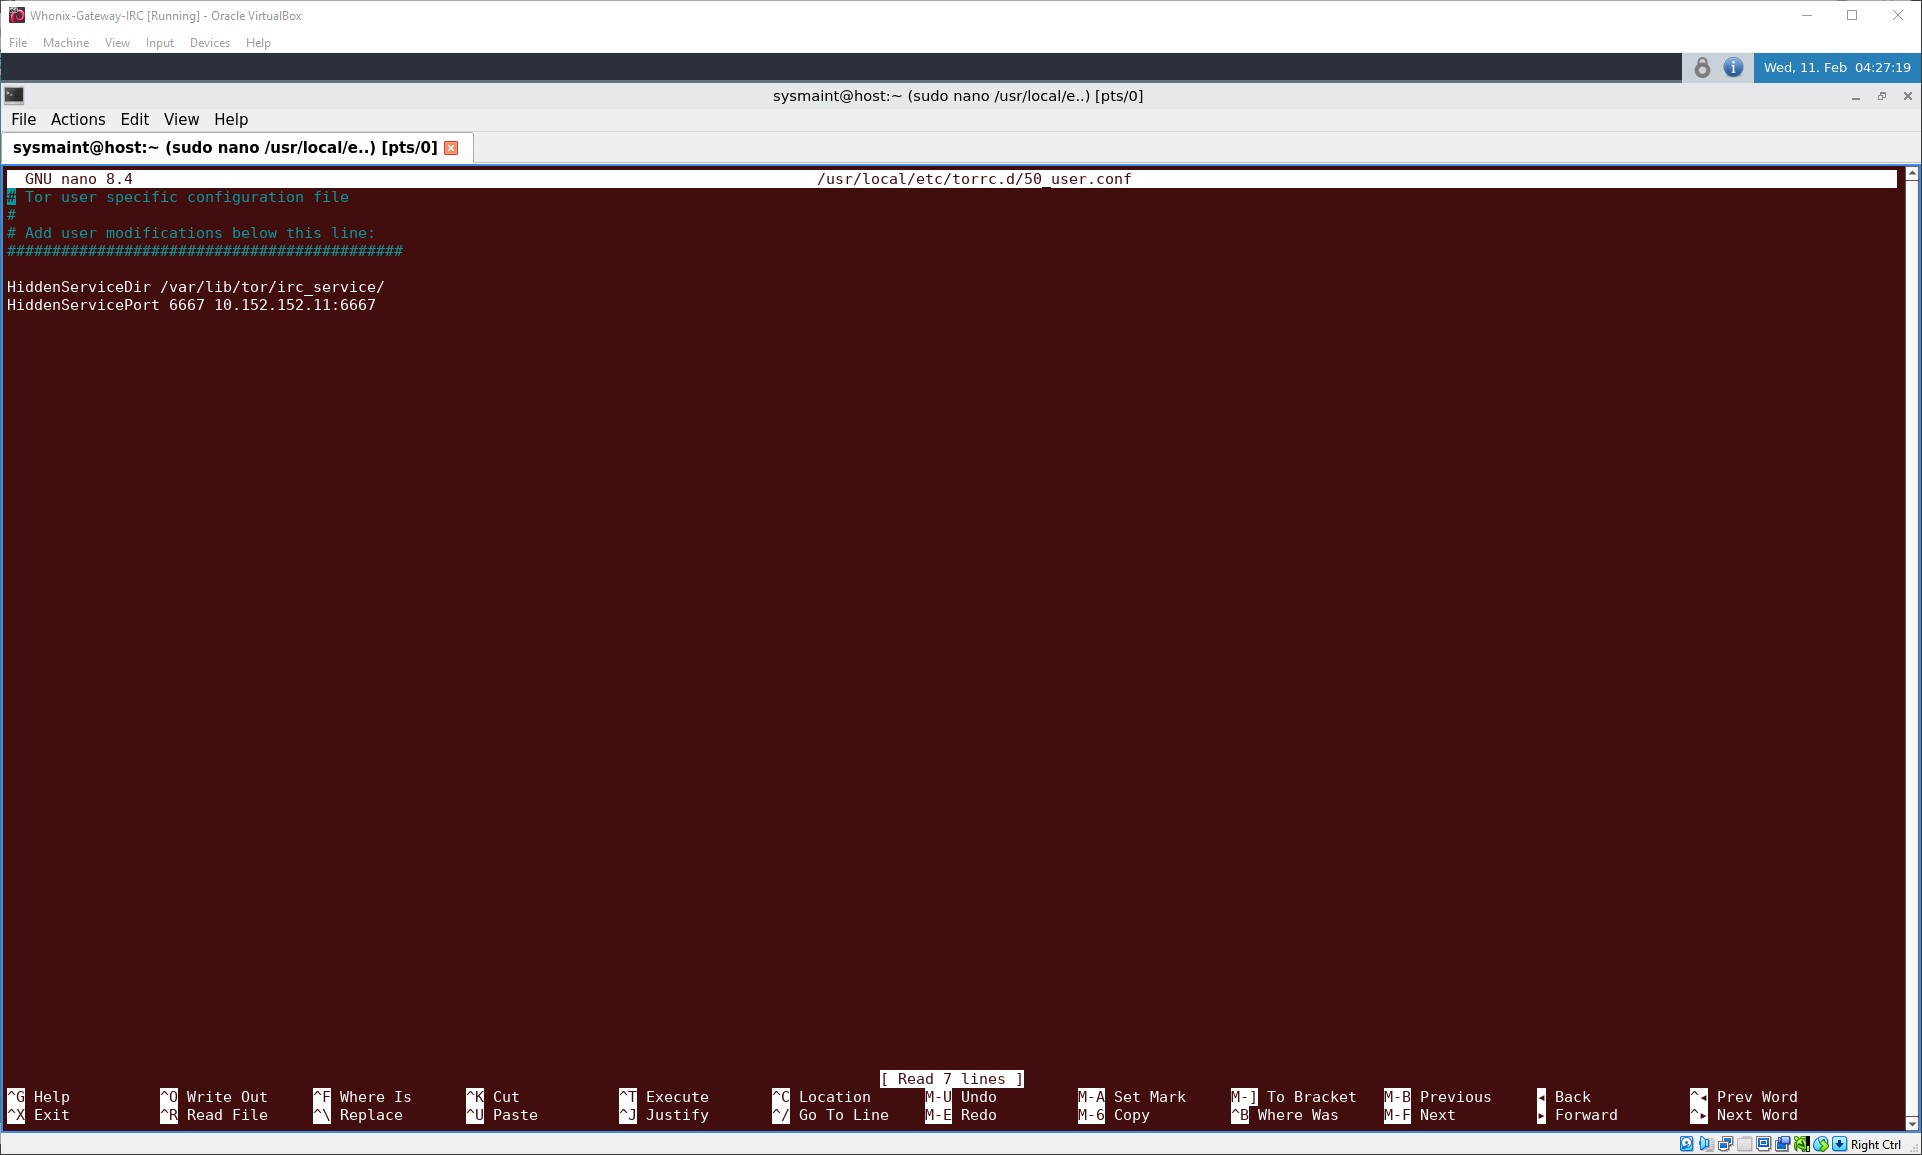
Task: Select the sysmaint@host sudo nano tab
Action: click(225, 148)
